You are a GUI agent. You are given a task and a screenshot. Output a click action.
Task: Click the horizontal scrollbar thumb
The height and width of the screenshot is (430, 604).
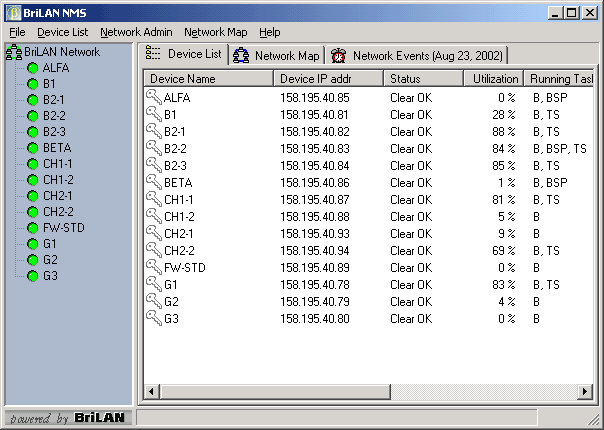click(275, 391)
